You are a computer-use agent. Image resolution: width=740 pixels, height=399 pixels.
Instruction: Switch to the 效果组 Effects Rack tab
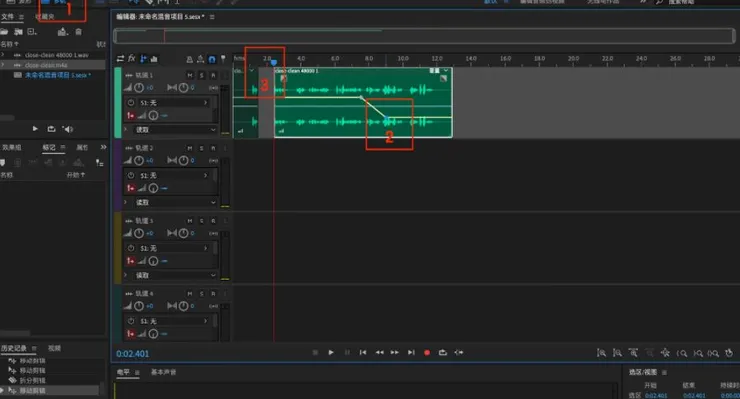[11, 147]
